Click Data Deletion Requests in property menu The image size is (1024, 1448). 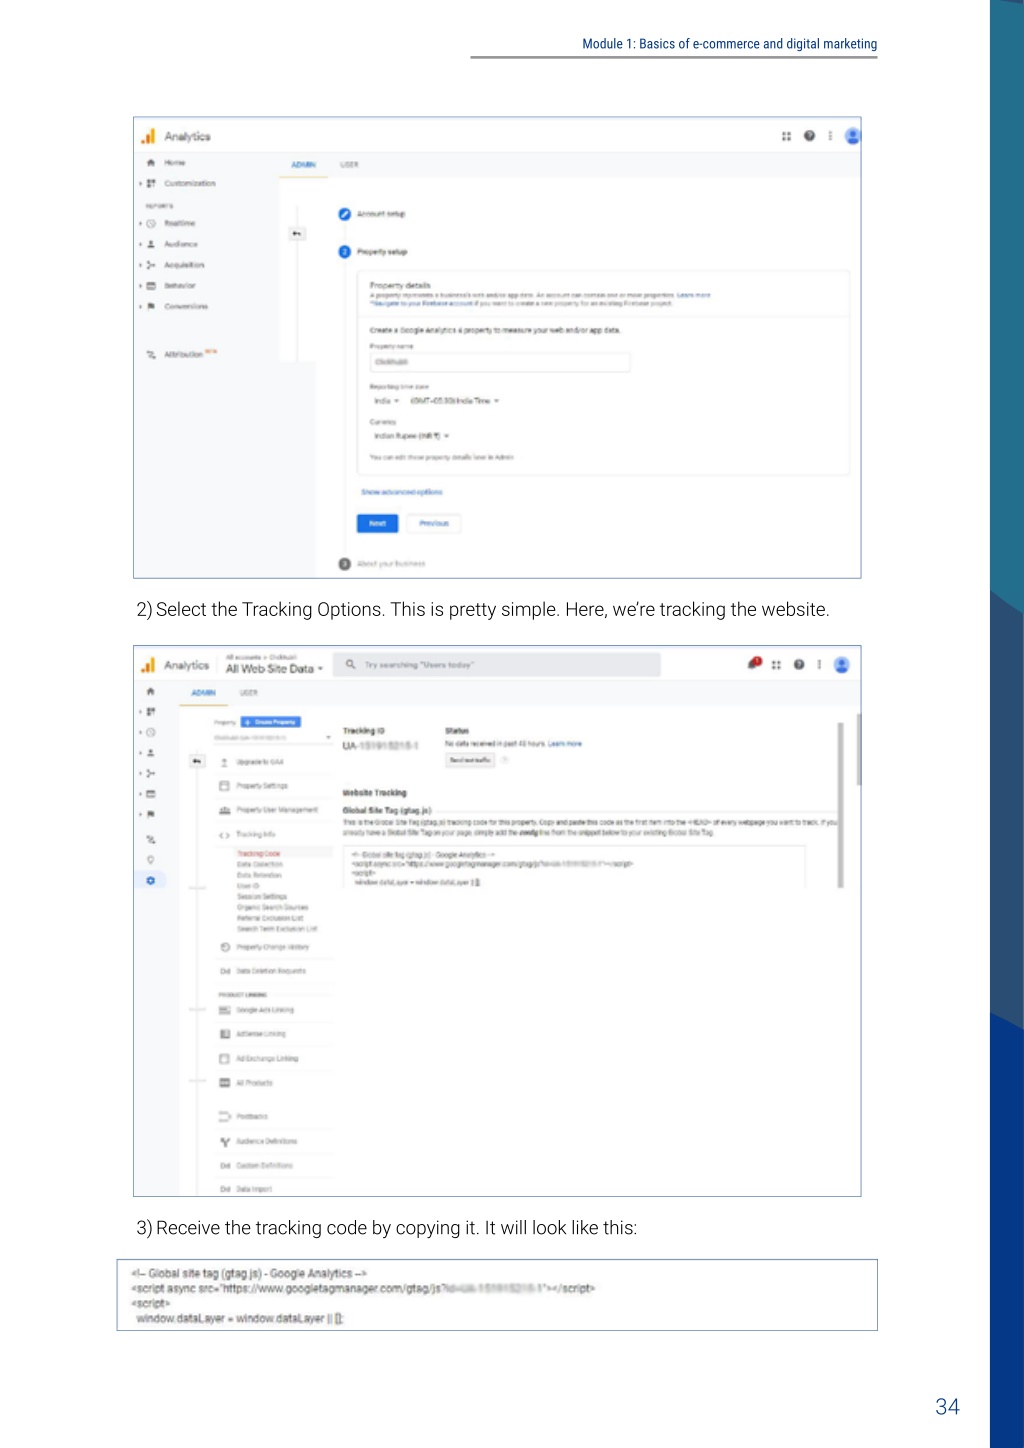(x=262, y=971)
